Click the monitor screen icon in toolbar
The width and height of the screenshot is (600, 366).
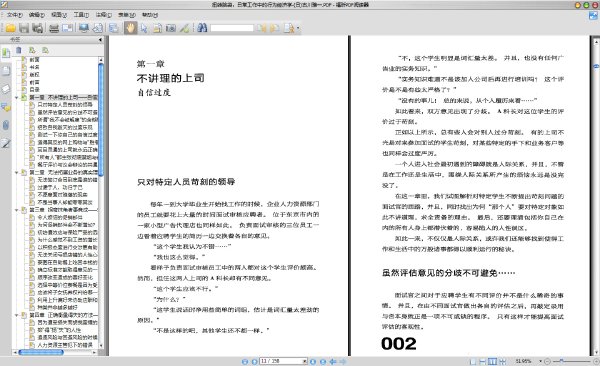pyautogui.click(x=84, y=28)
